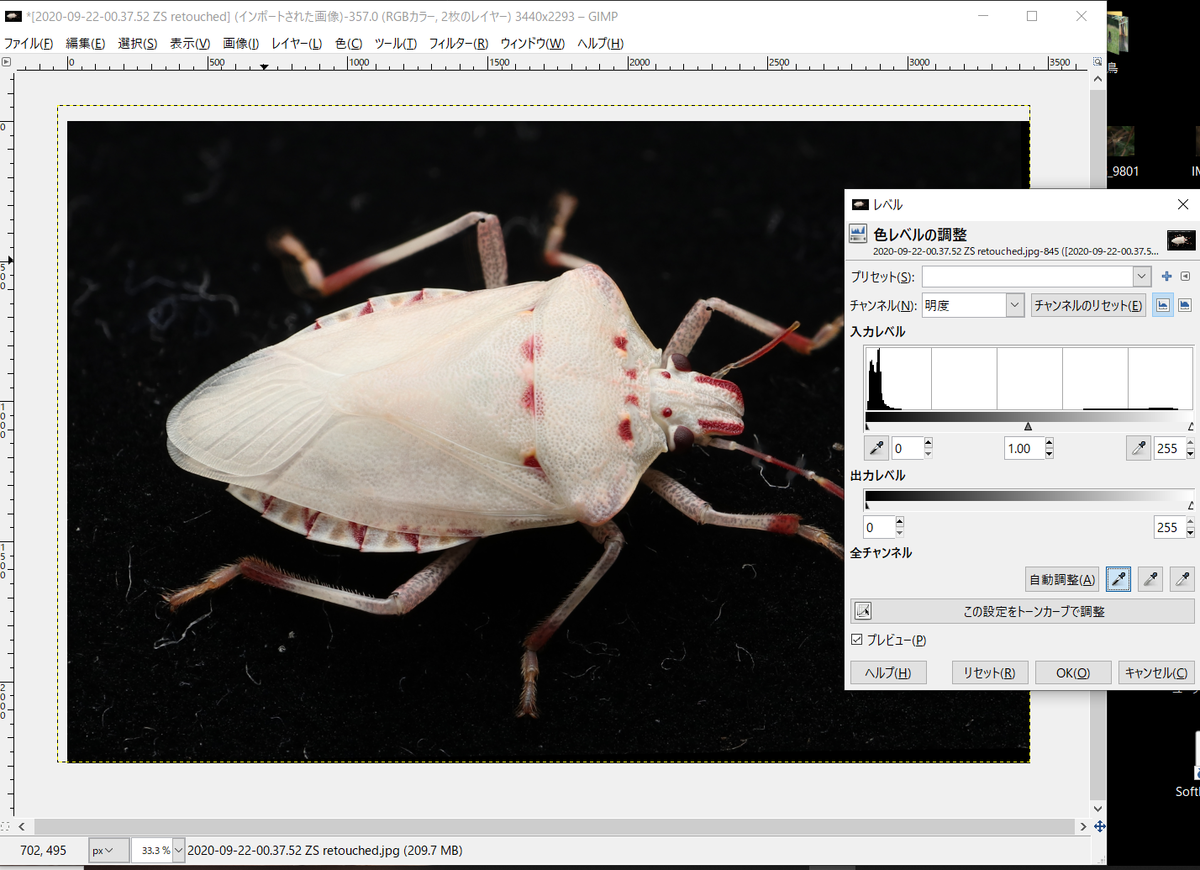Click the horizontal scrollbar left arrow

(x=22, y=827)
